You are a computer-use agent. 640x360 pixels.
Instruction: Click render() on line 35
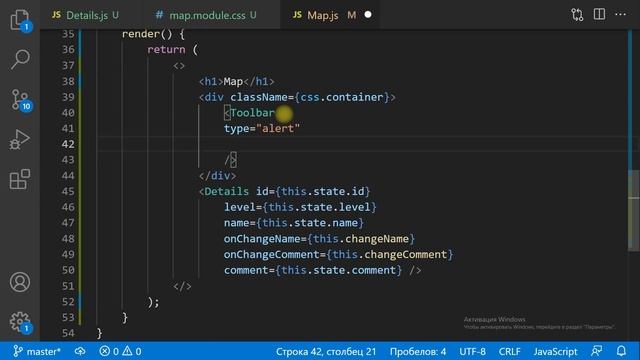pyautogui.click(x=147, y=34)
